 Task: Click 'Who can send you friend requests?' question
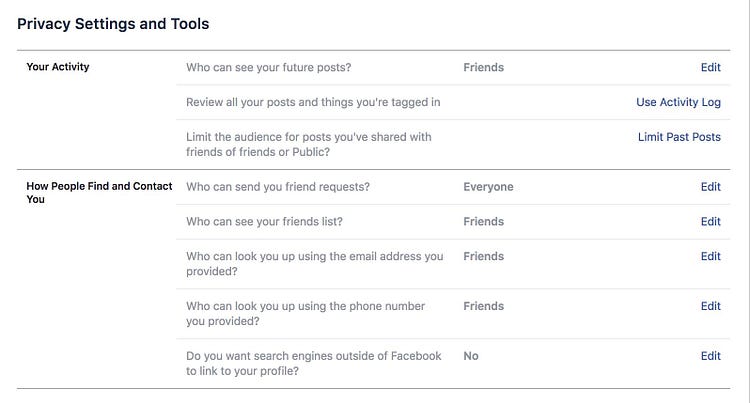pyautogui.click(x=278, y=187)
